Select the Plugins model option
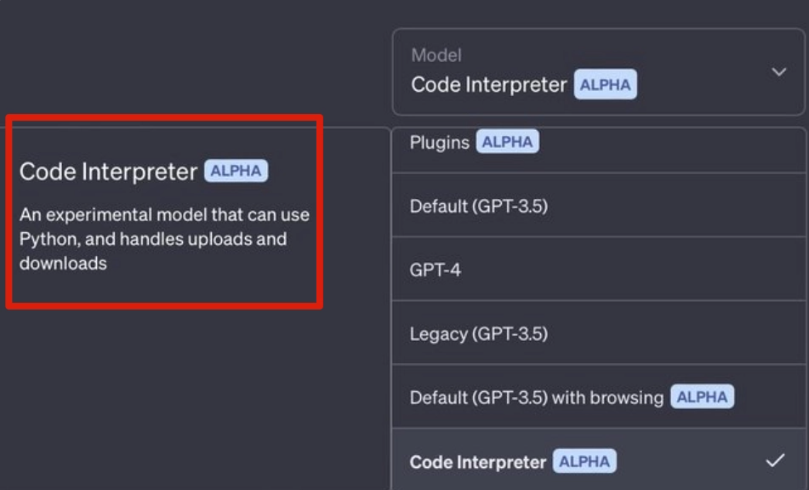The width and height of the screenshot is (809, 490). pos(439,143)
